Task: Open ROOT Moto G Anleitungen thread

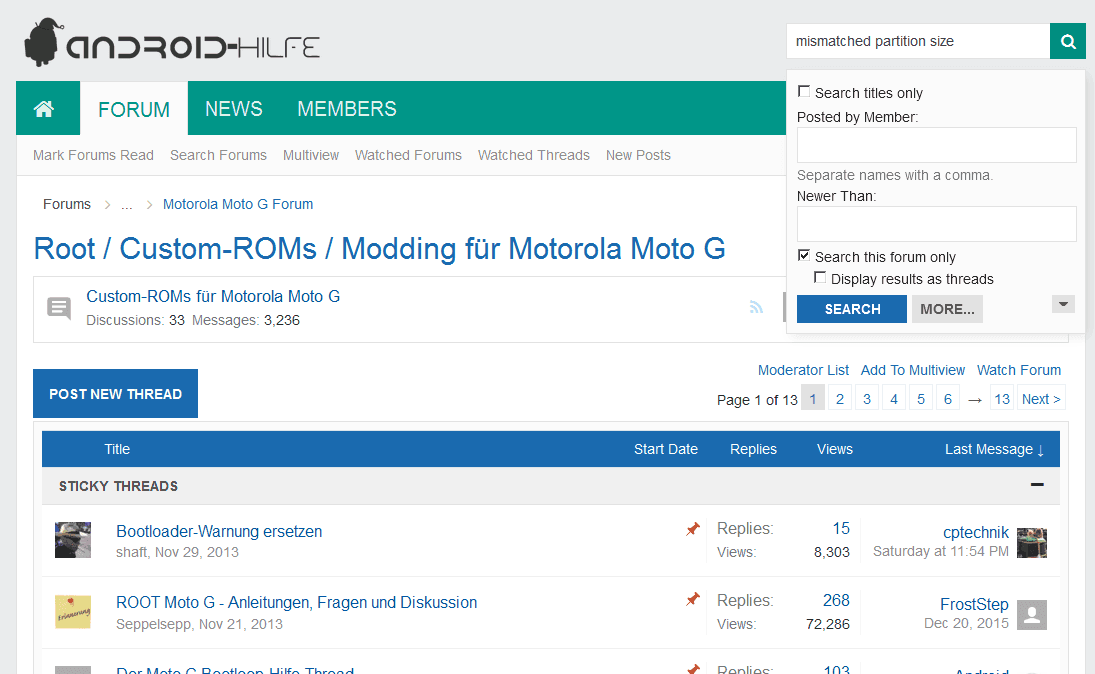Action: point(297,603)
